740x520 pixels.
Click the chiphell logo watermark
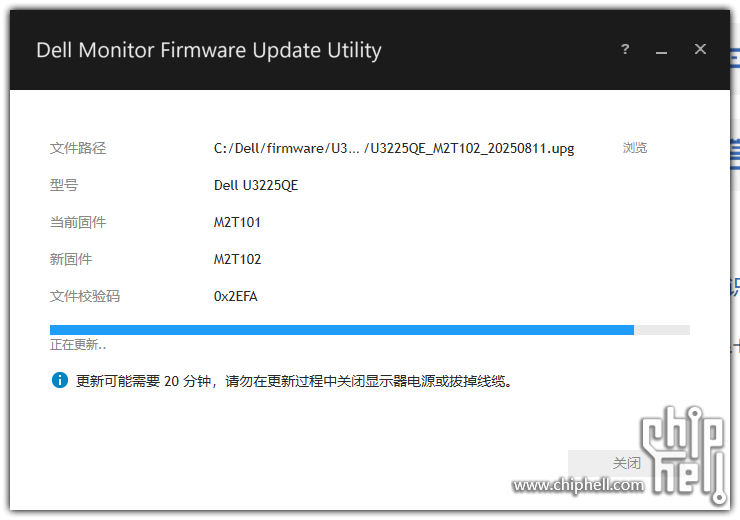point(683,454)
